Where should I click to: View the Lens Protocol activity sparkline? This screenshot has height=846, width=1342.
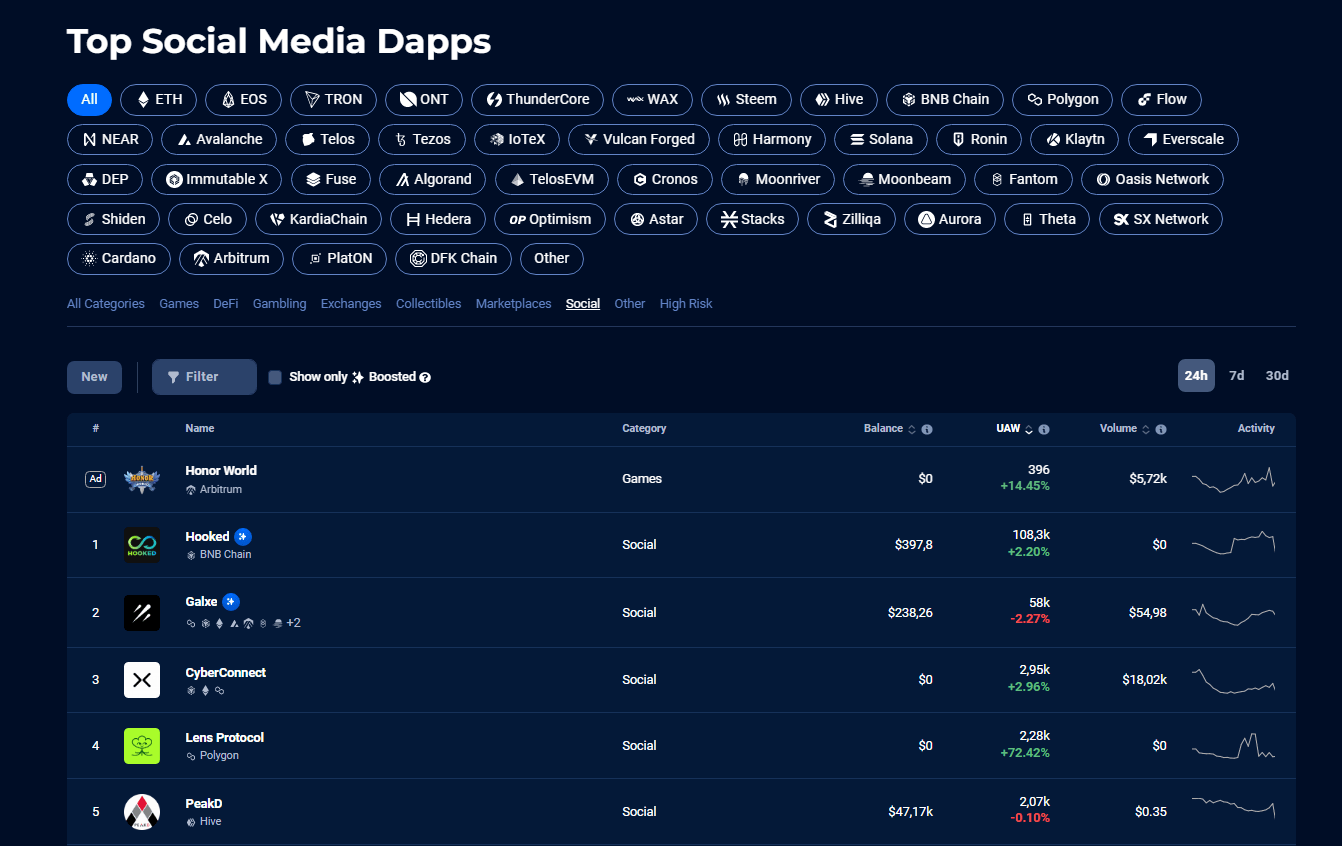[1234, 746]
